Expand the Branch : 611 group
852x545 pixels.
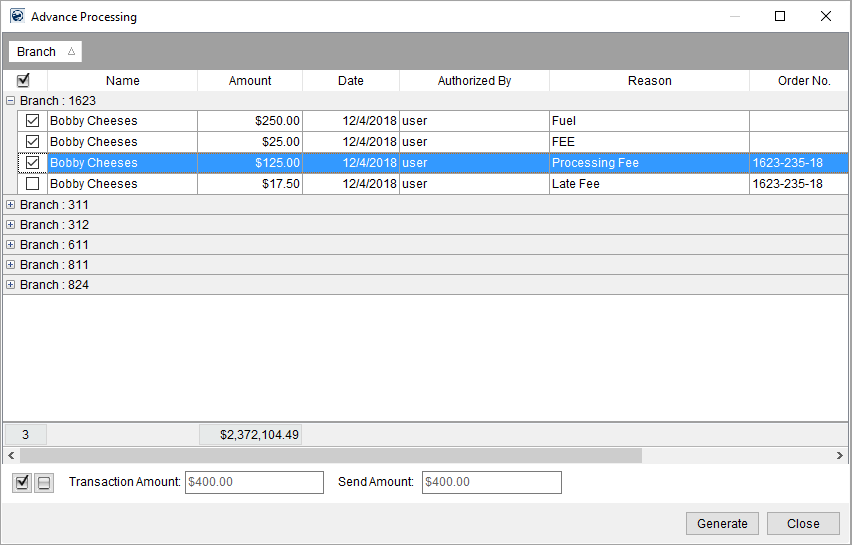(11, 245)
